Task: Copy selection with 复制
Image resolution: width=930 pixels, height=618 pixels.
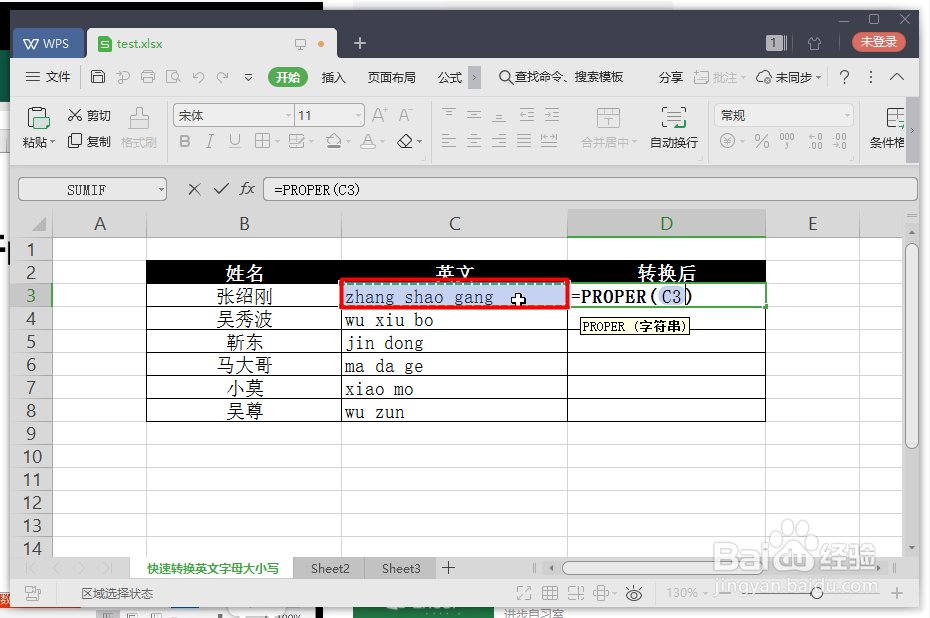Action: pyautogui.click(x=89, y=141)
